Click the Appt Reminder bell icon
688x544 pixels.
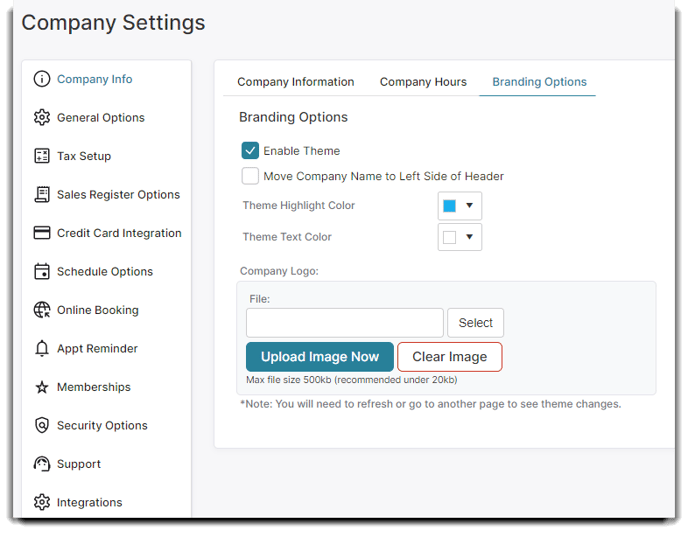point(42,348)
